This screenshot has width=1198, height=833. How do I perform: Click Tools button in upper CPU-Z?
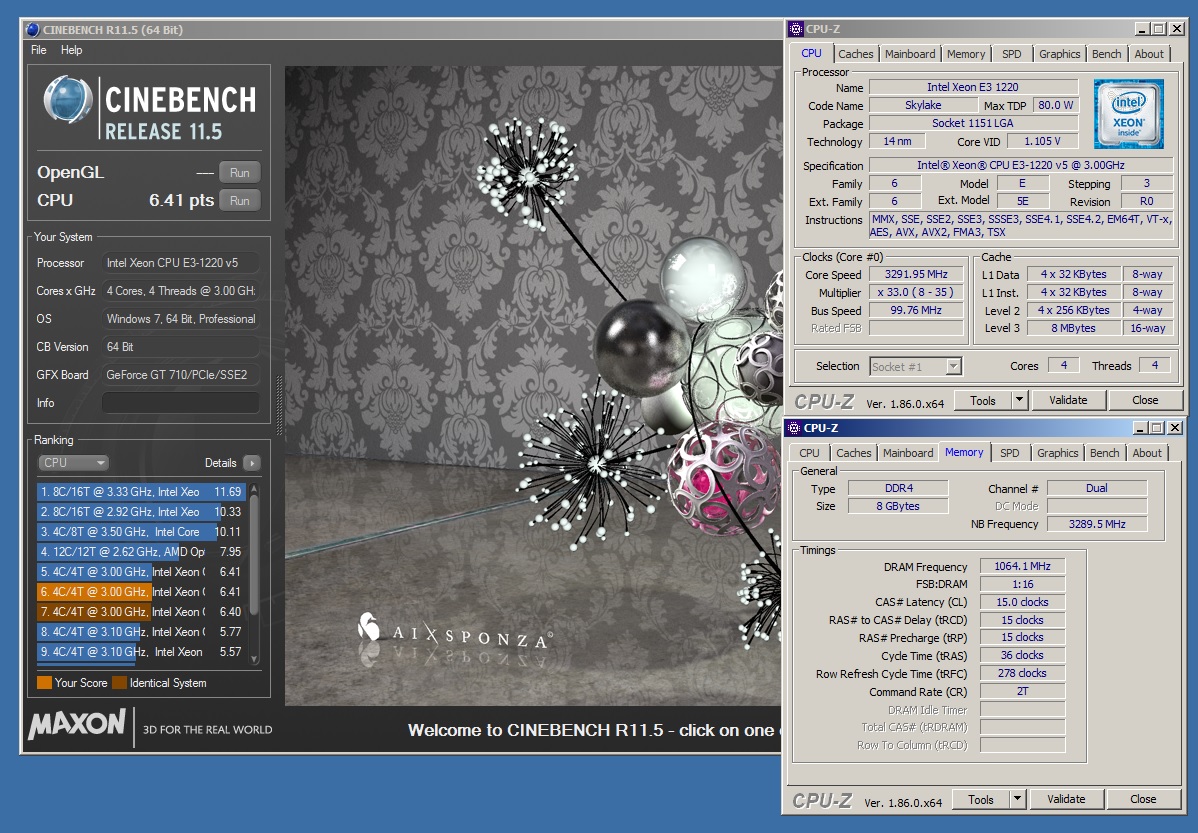point(983,400)
